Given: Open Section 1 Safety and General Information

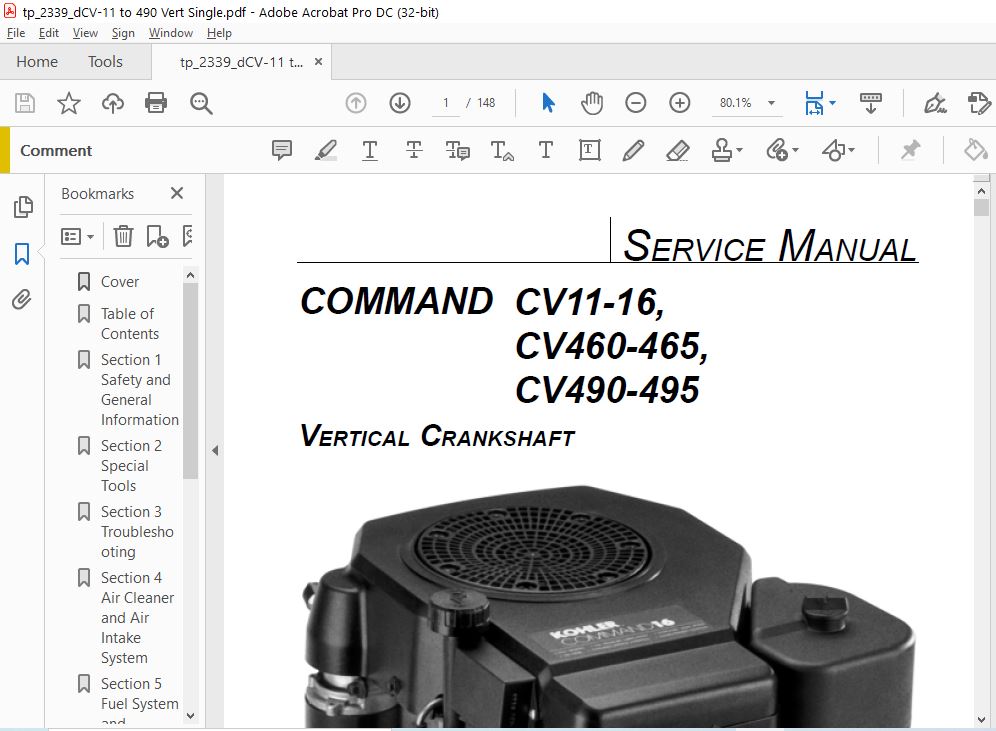Looking at the screenshot, I should coord(139,389).
